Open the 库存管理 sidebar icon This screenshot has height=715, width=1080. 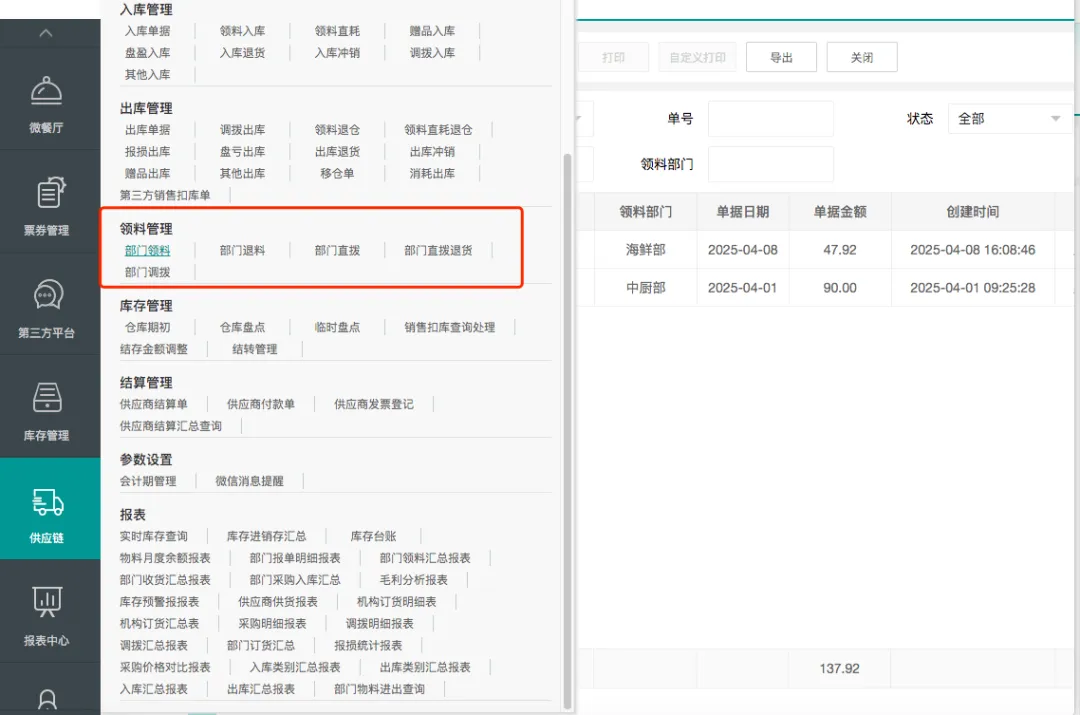[x=48, y=398]
